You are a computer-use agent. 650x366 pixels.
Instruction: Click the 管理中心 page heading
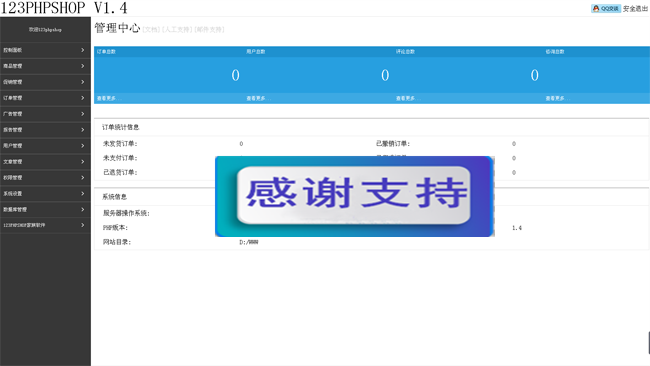[117, 28]
